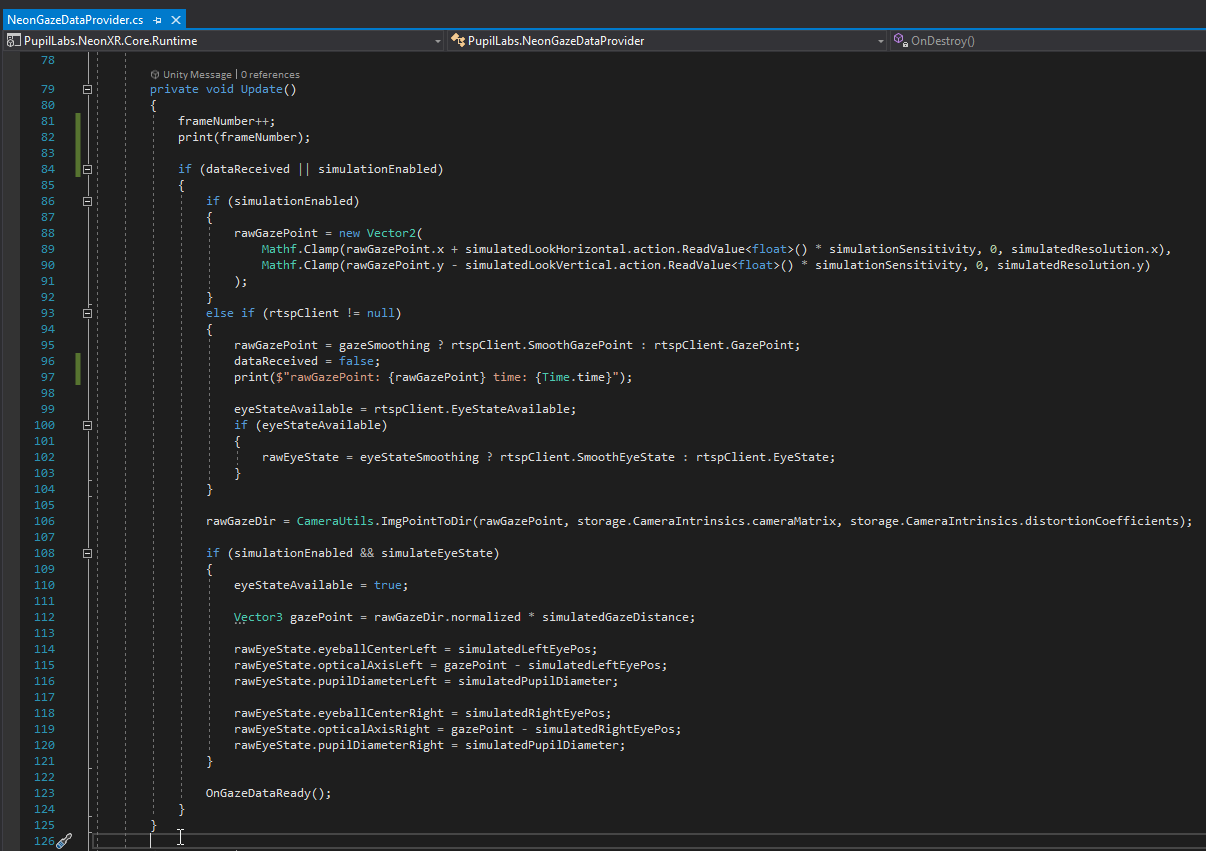This screenshot has width=1206, height=851.
Task: Pin the NeonGazeDataProvider.cs tab
Action: [158, 20]
